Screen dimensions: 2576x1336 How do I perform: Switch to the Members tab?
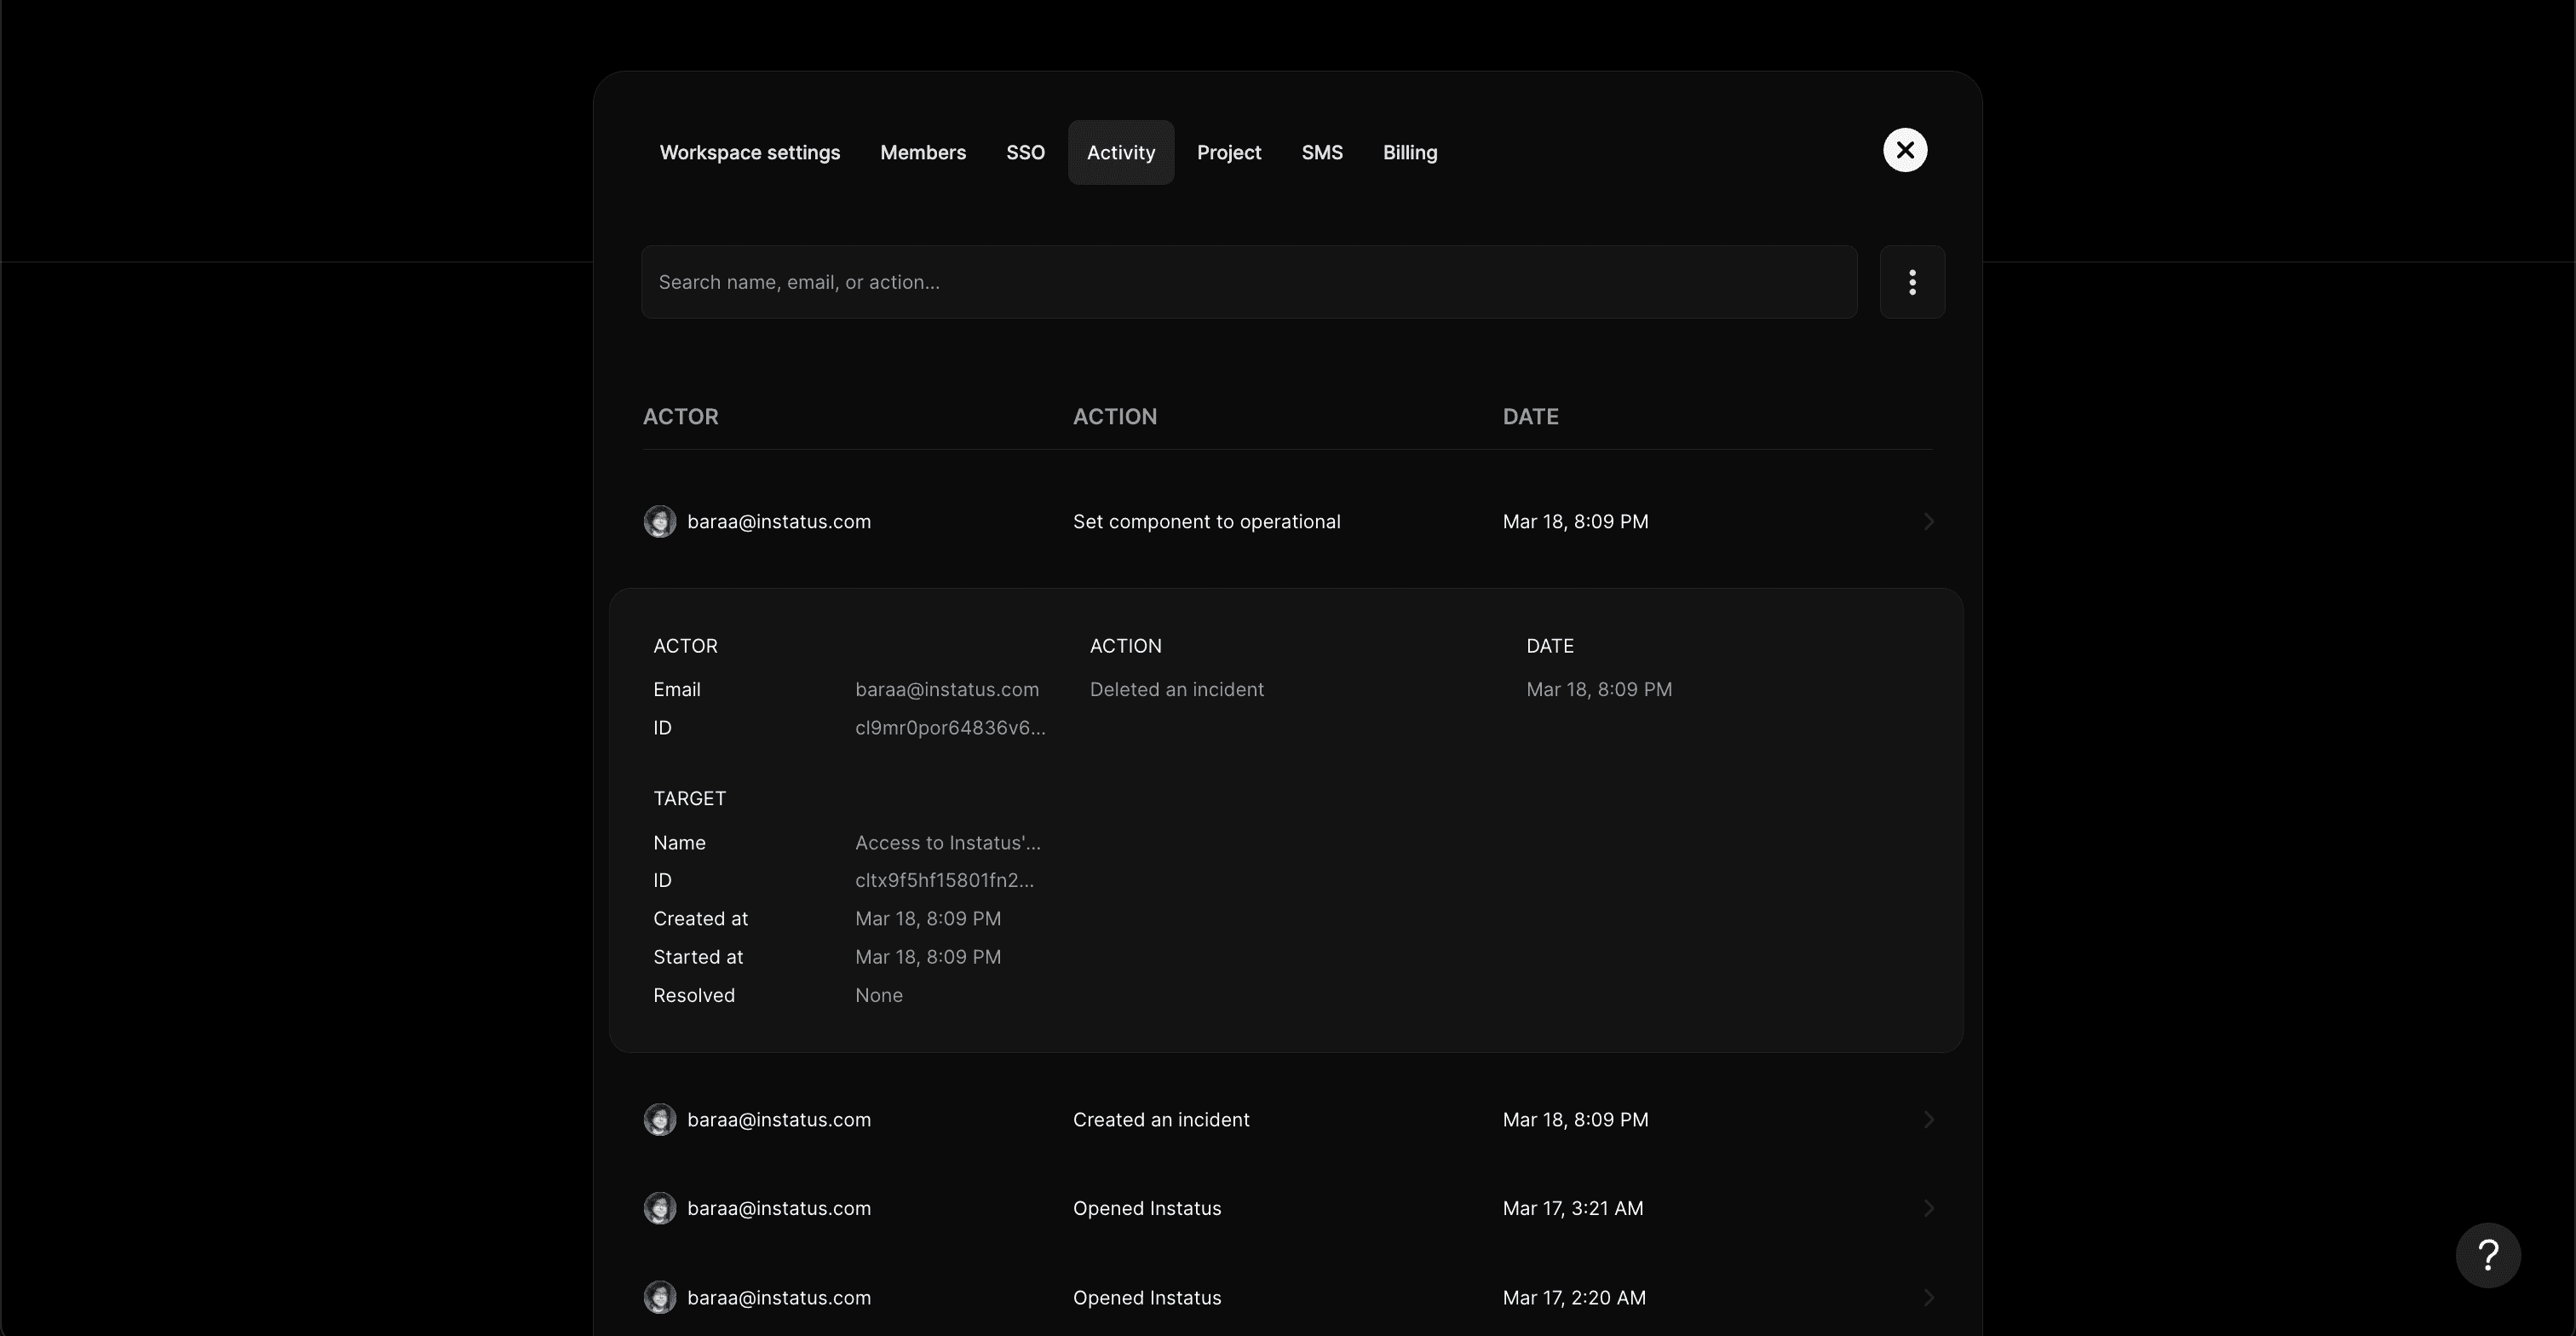click(922, 152)
